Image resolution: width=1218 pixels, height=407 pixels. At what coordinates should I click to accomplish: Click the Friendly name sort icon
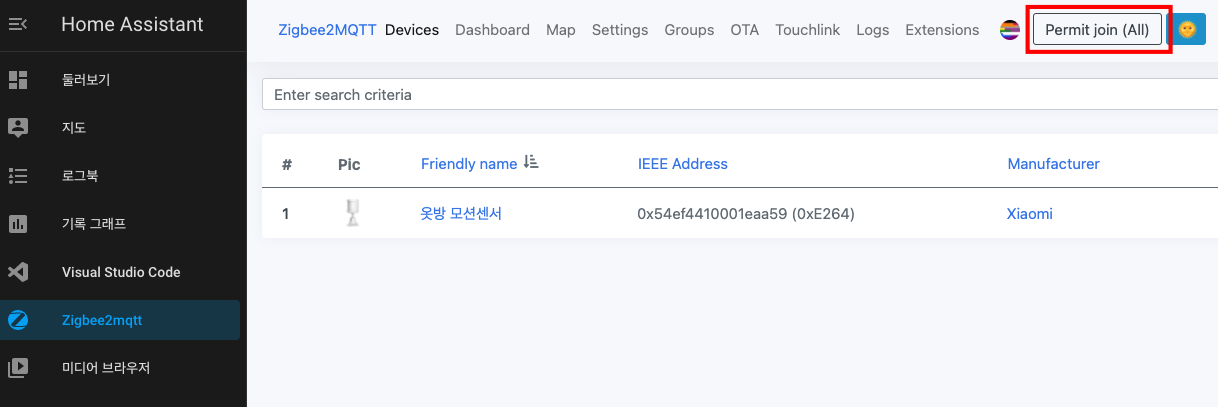pyautogui.click(x=531, y=163)
